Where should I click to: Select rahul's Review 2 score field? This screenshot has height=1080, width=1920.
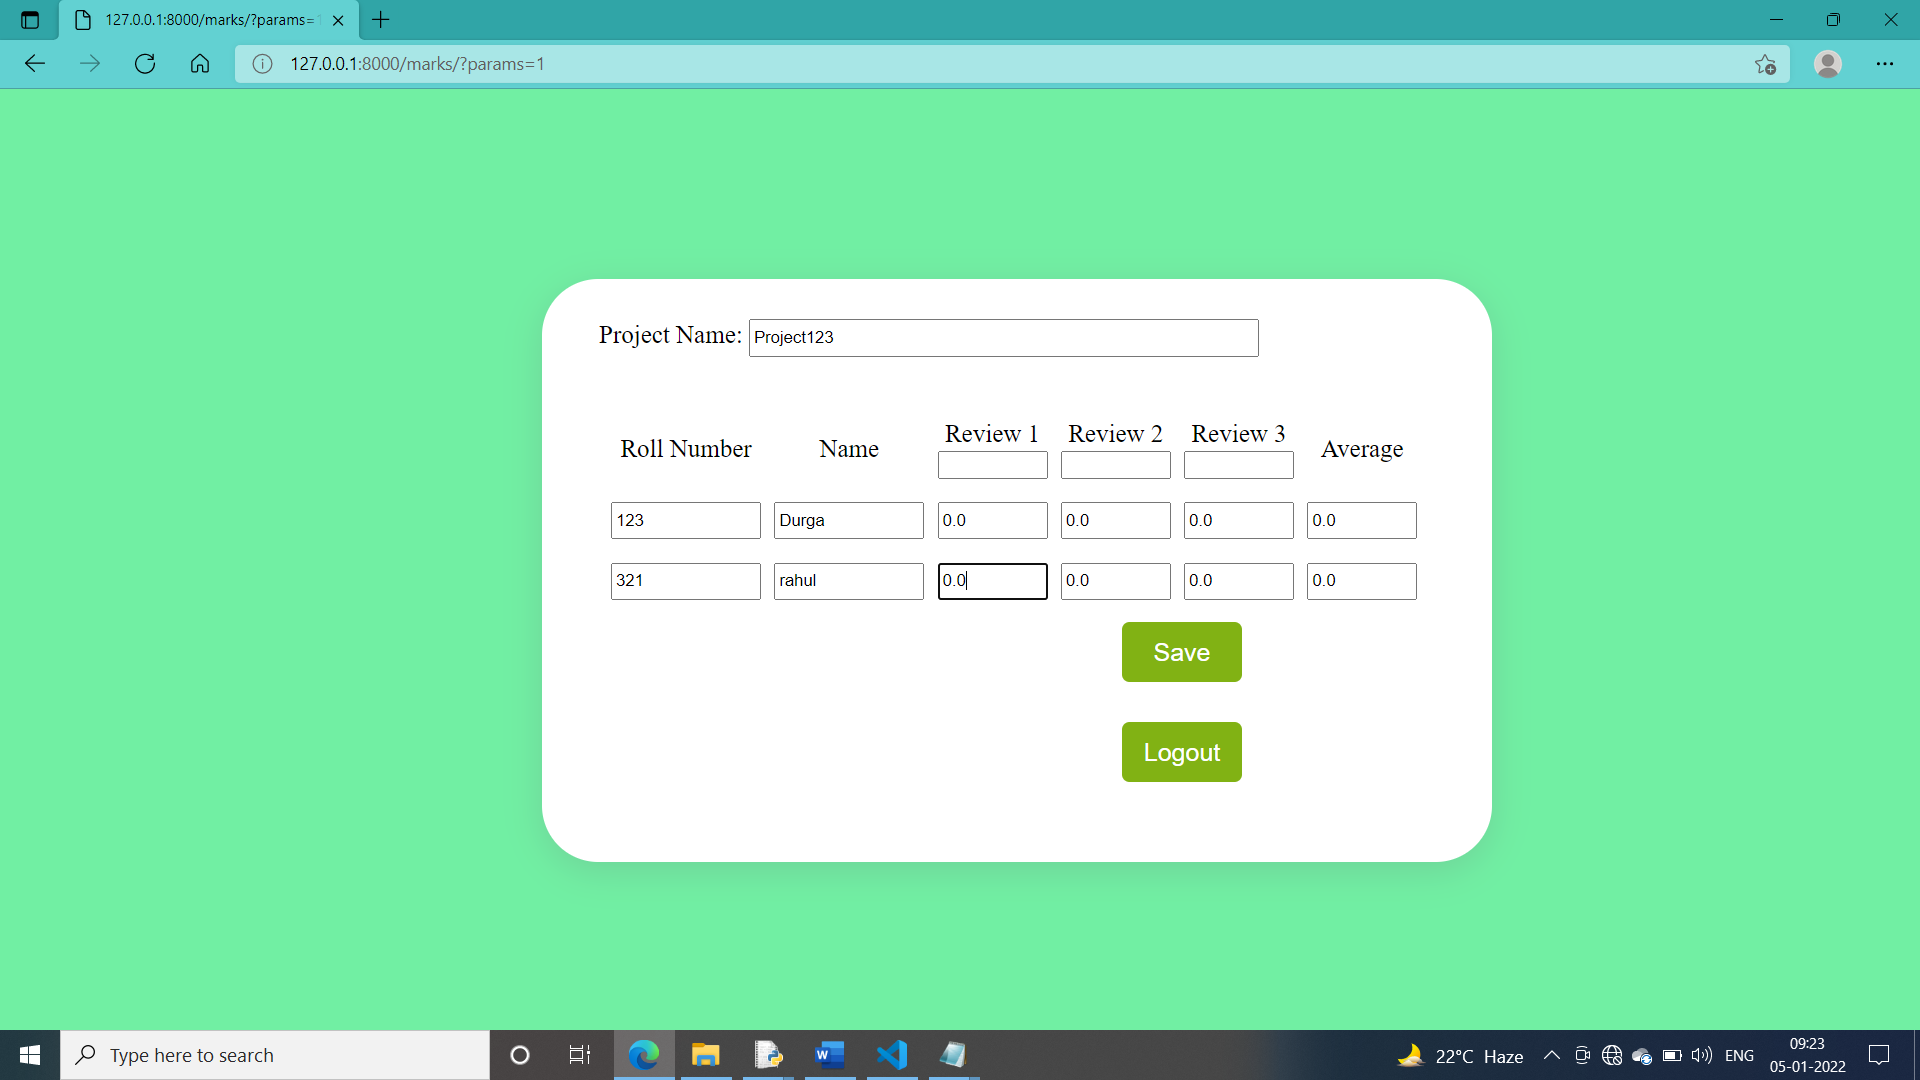(1115, 581)
